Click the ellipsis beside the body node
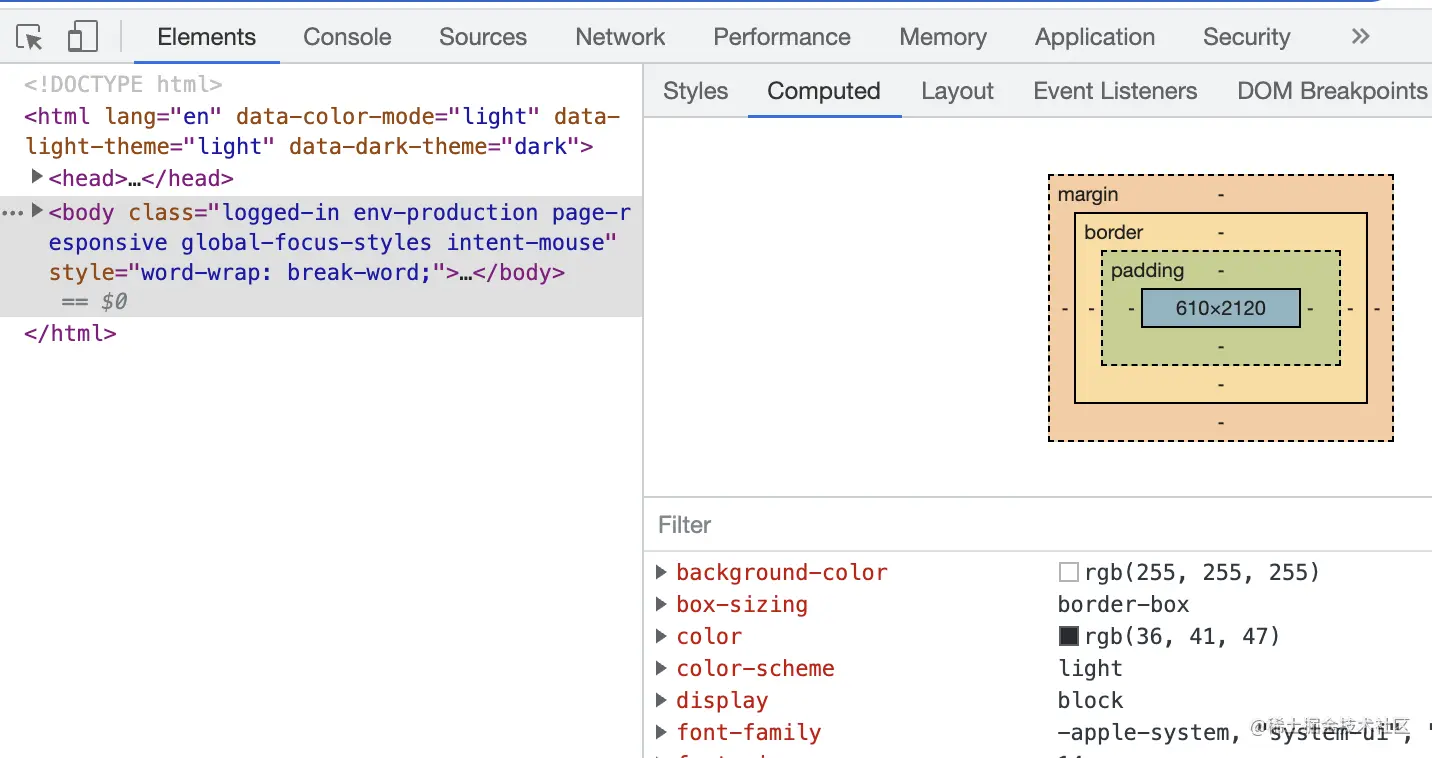1432x758 pixels. coord(12,213)
